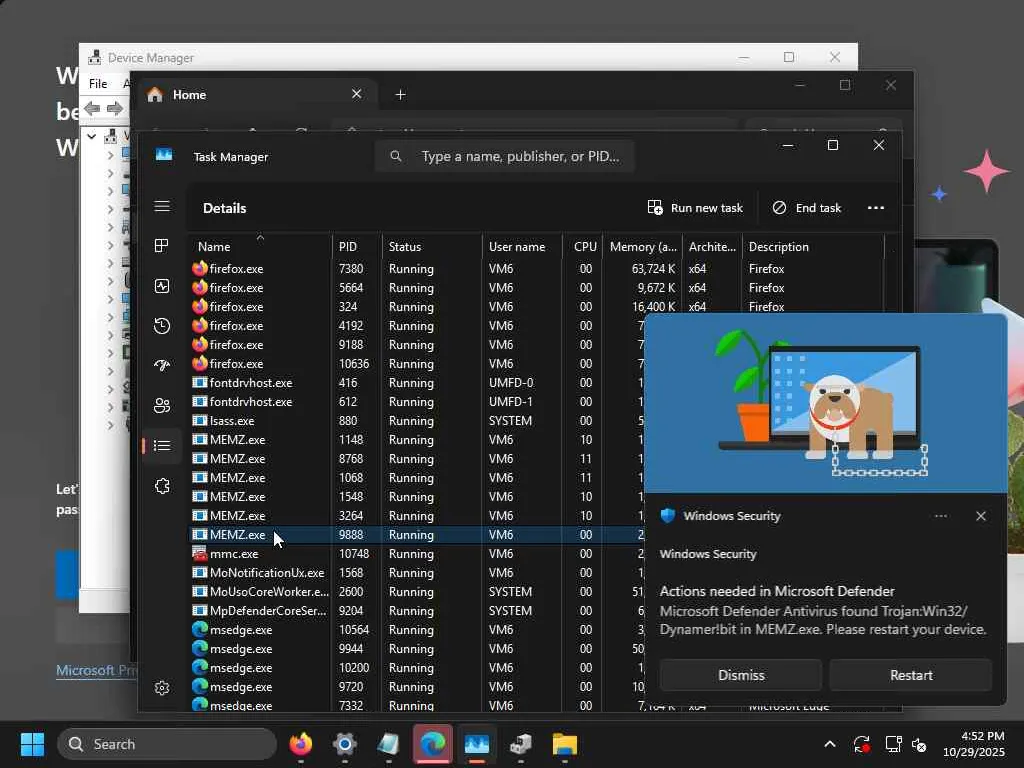Sort by CPU column header
1024x768 pixels.
585,247
